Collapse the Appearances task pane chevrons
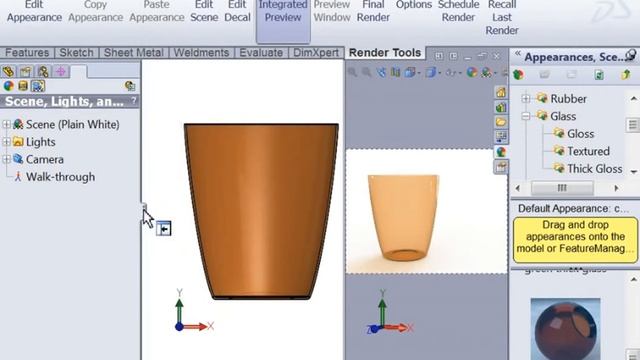 tap(518, 53)
